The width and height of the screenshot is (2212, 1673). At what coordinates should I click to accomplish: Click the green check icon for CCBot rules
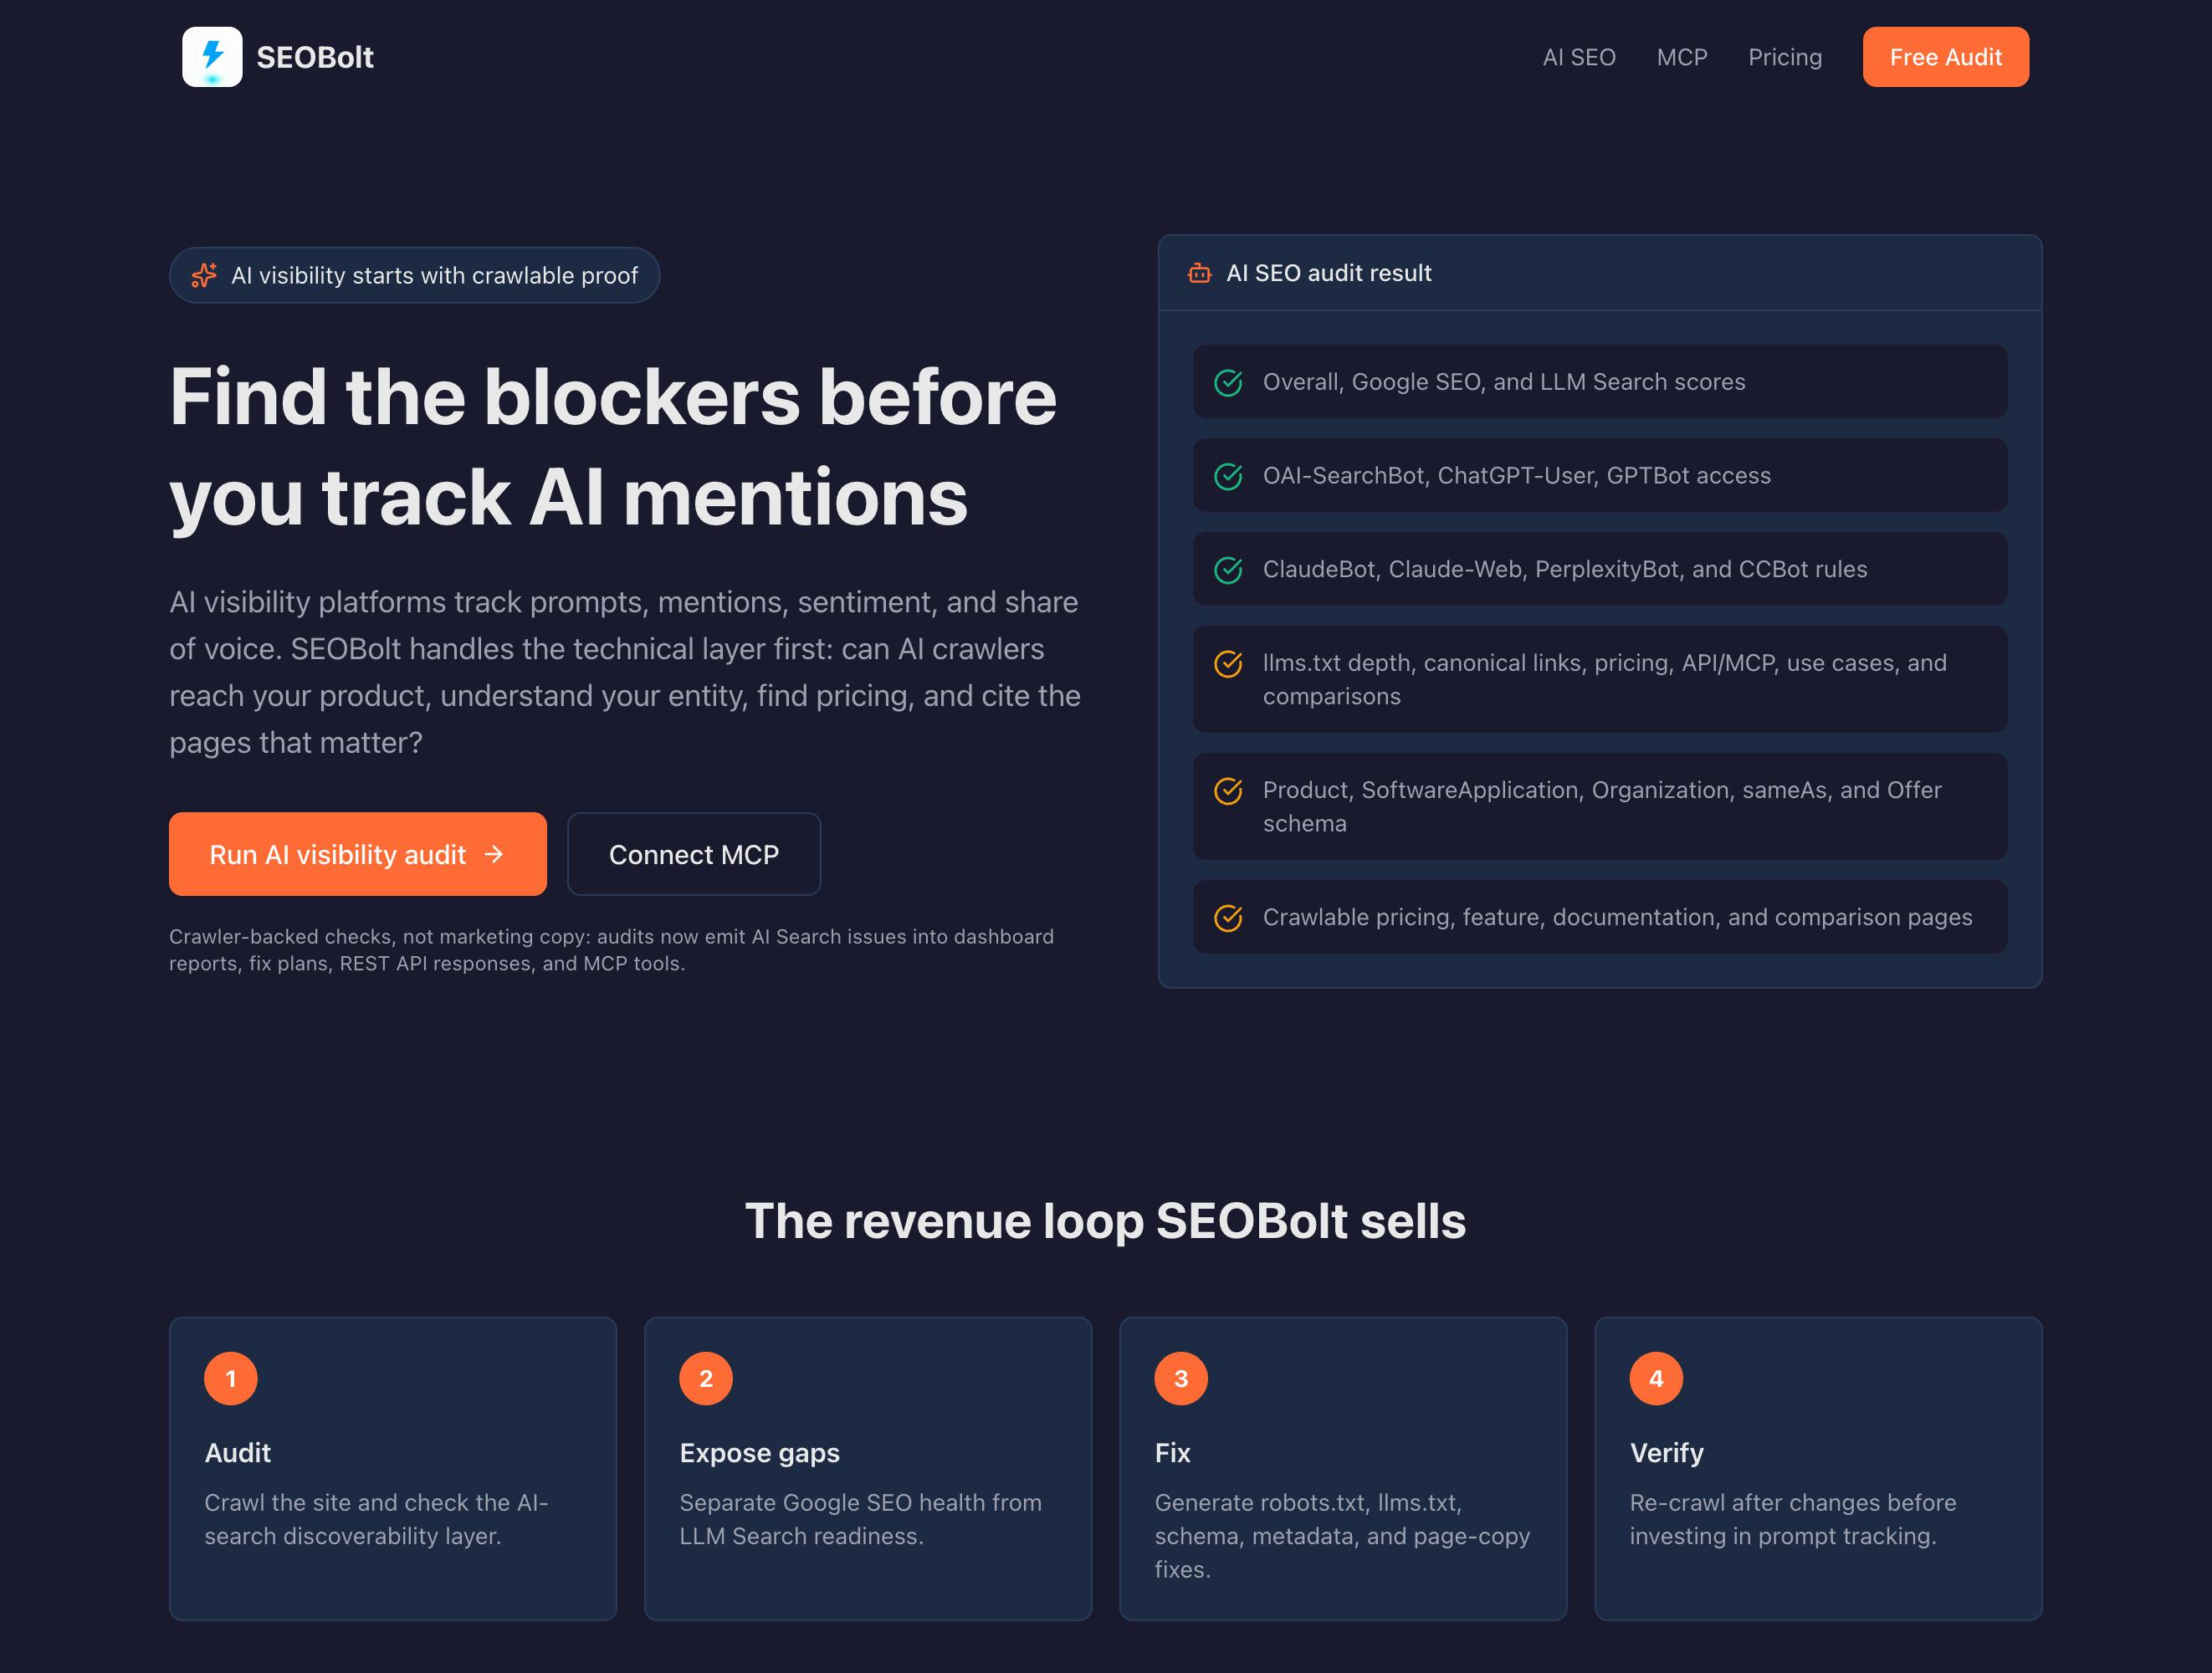click(x=1228, y=570)
